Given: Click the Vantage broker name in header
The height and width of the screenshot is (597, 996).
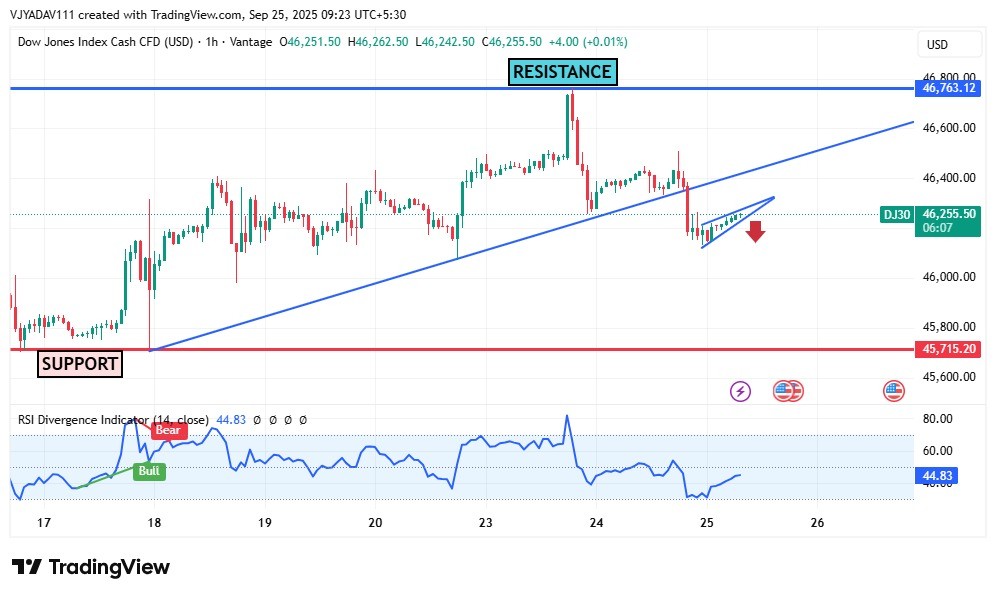Looking at the screenshot, I should [x=251, y=42].
